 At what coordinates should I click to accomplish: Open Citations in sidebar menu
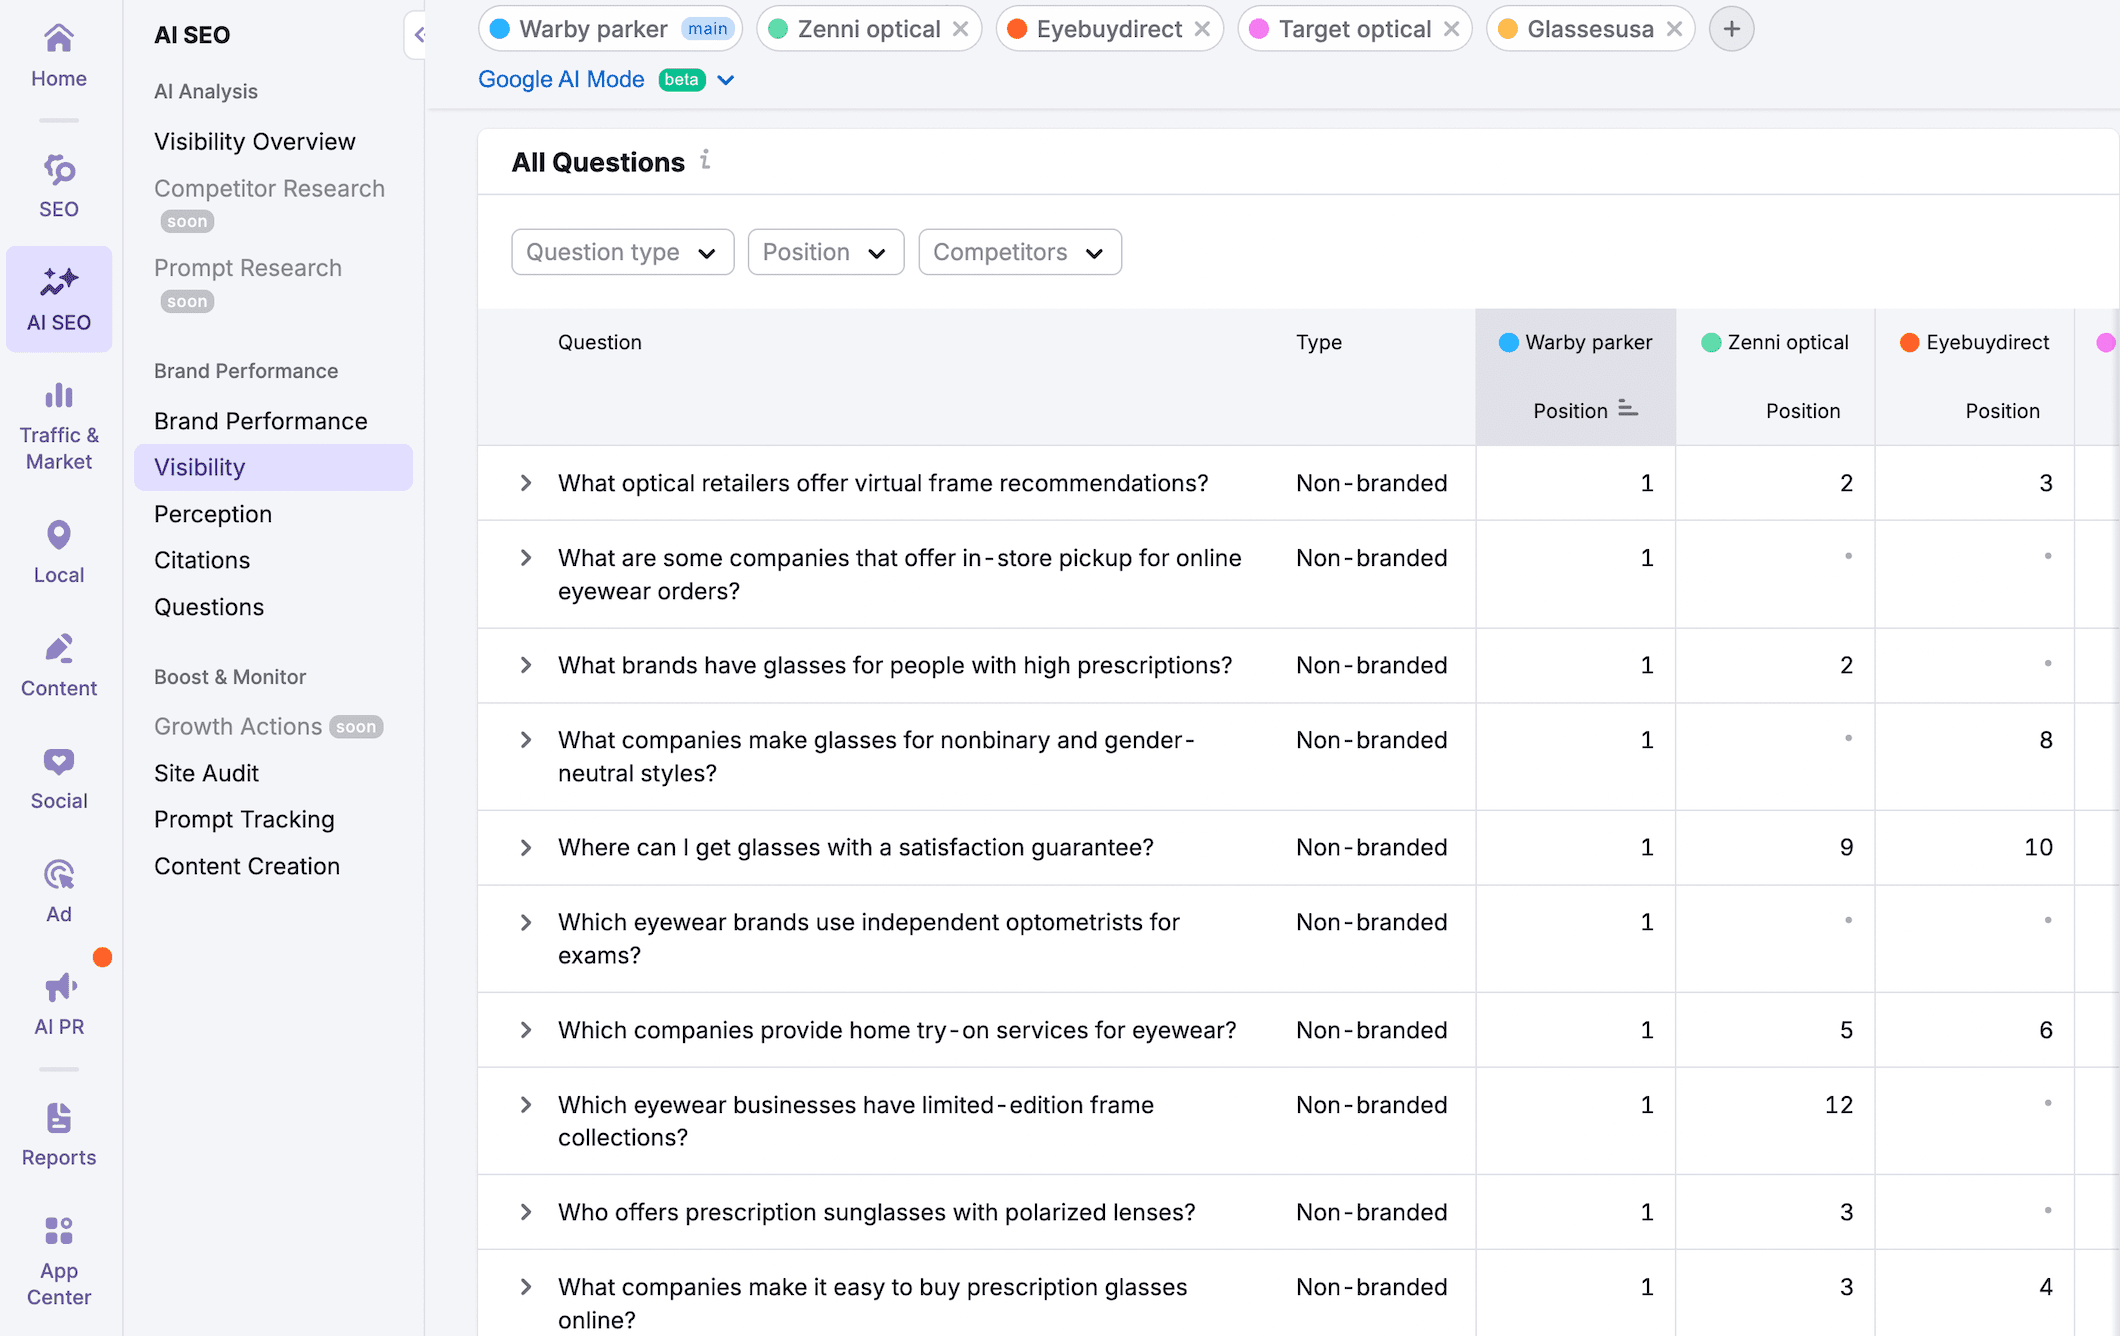[x=202, y=560]
